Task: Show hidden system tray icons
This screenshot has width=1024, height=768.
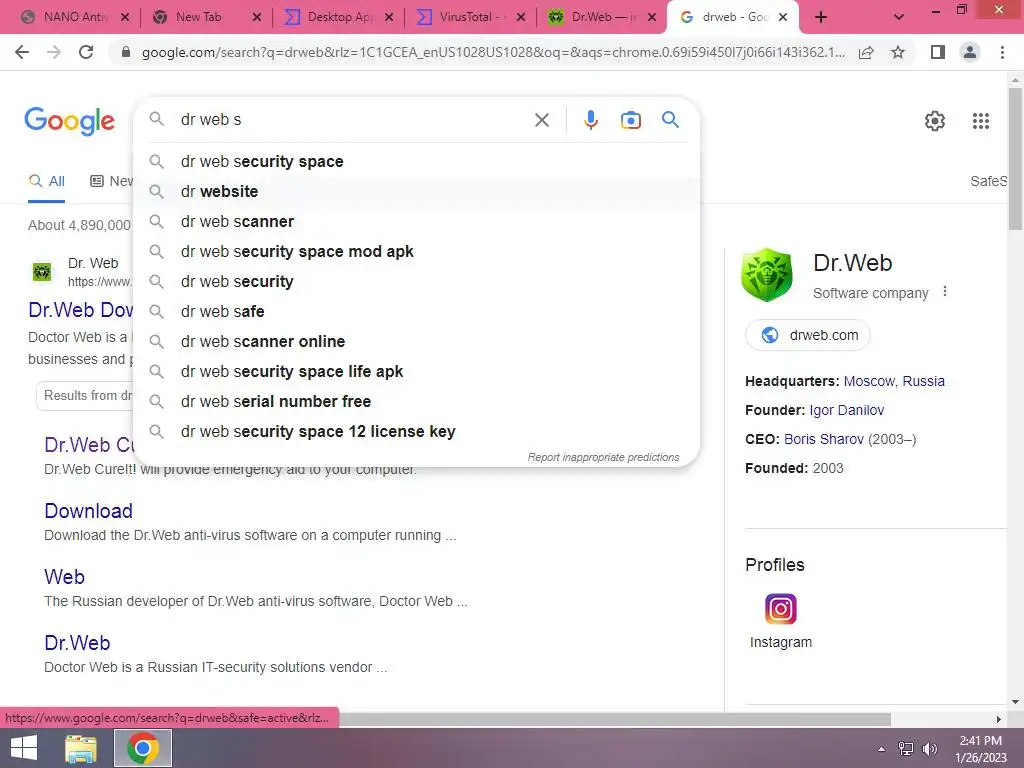Action: (882, 749)
